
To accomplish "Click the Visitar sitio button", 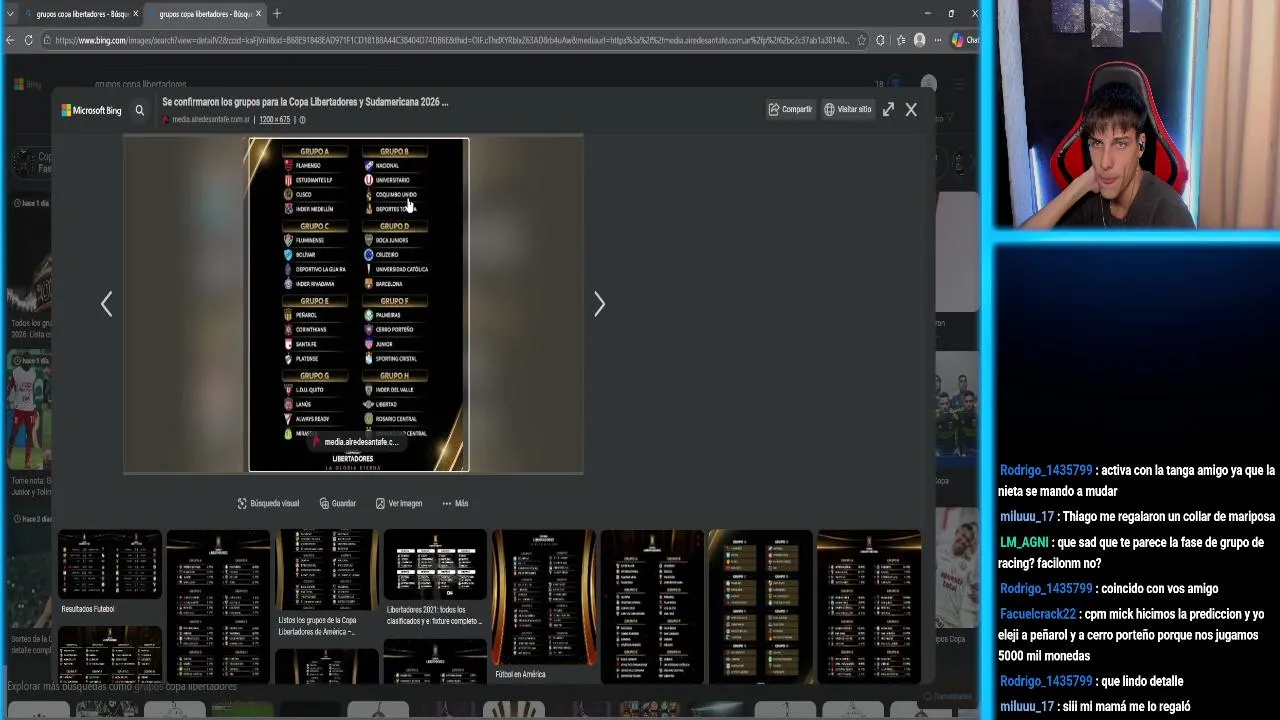I will (848, 109).
